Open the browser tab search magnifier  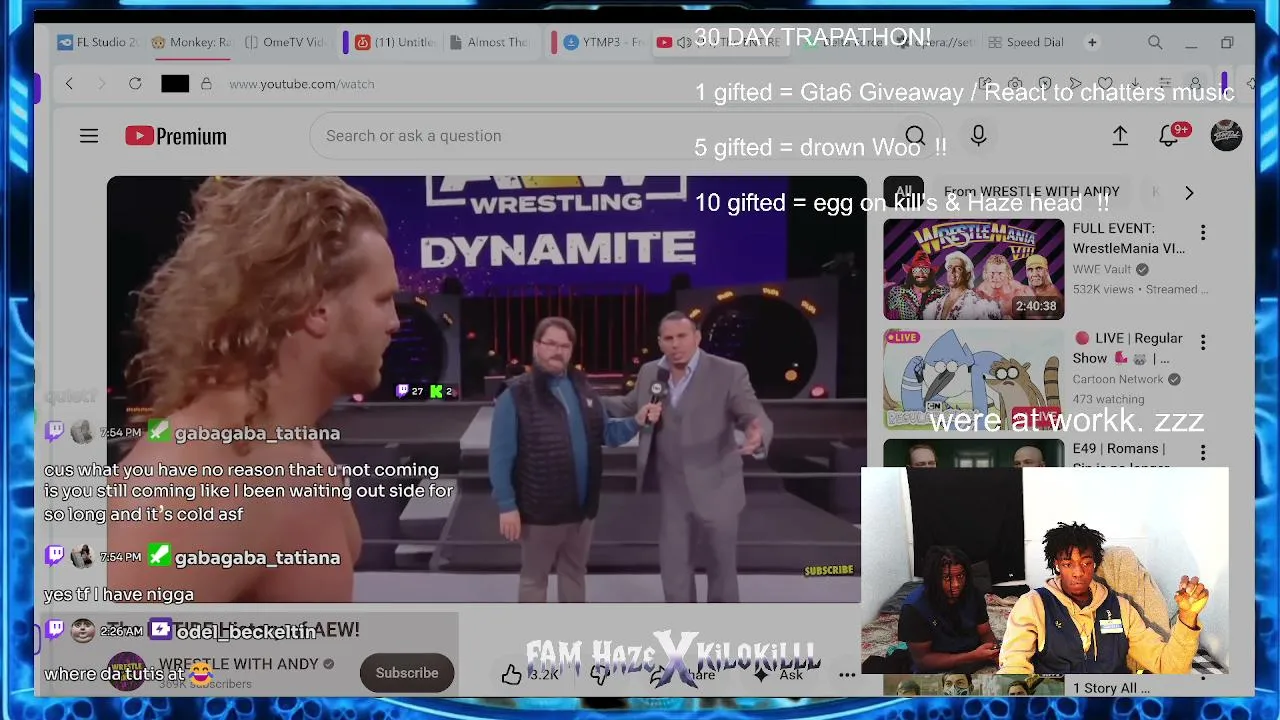(x=1155, y=43)
